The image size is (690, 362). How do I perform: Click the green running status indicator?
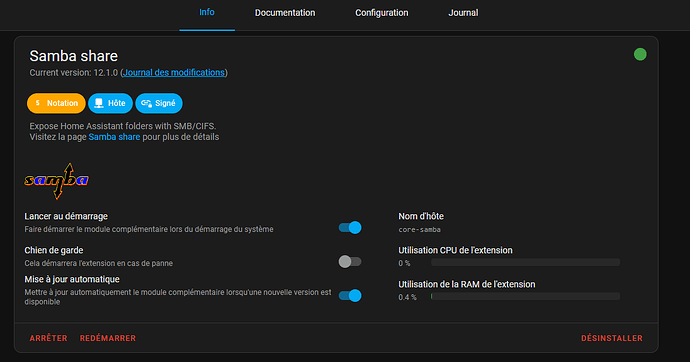(640, 55)
